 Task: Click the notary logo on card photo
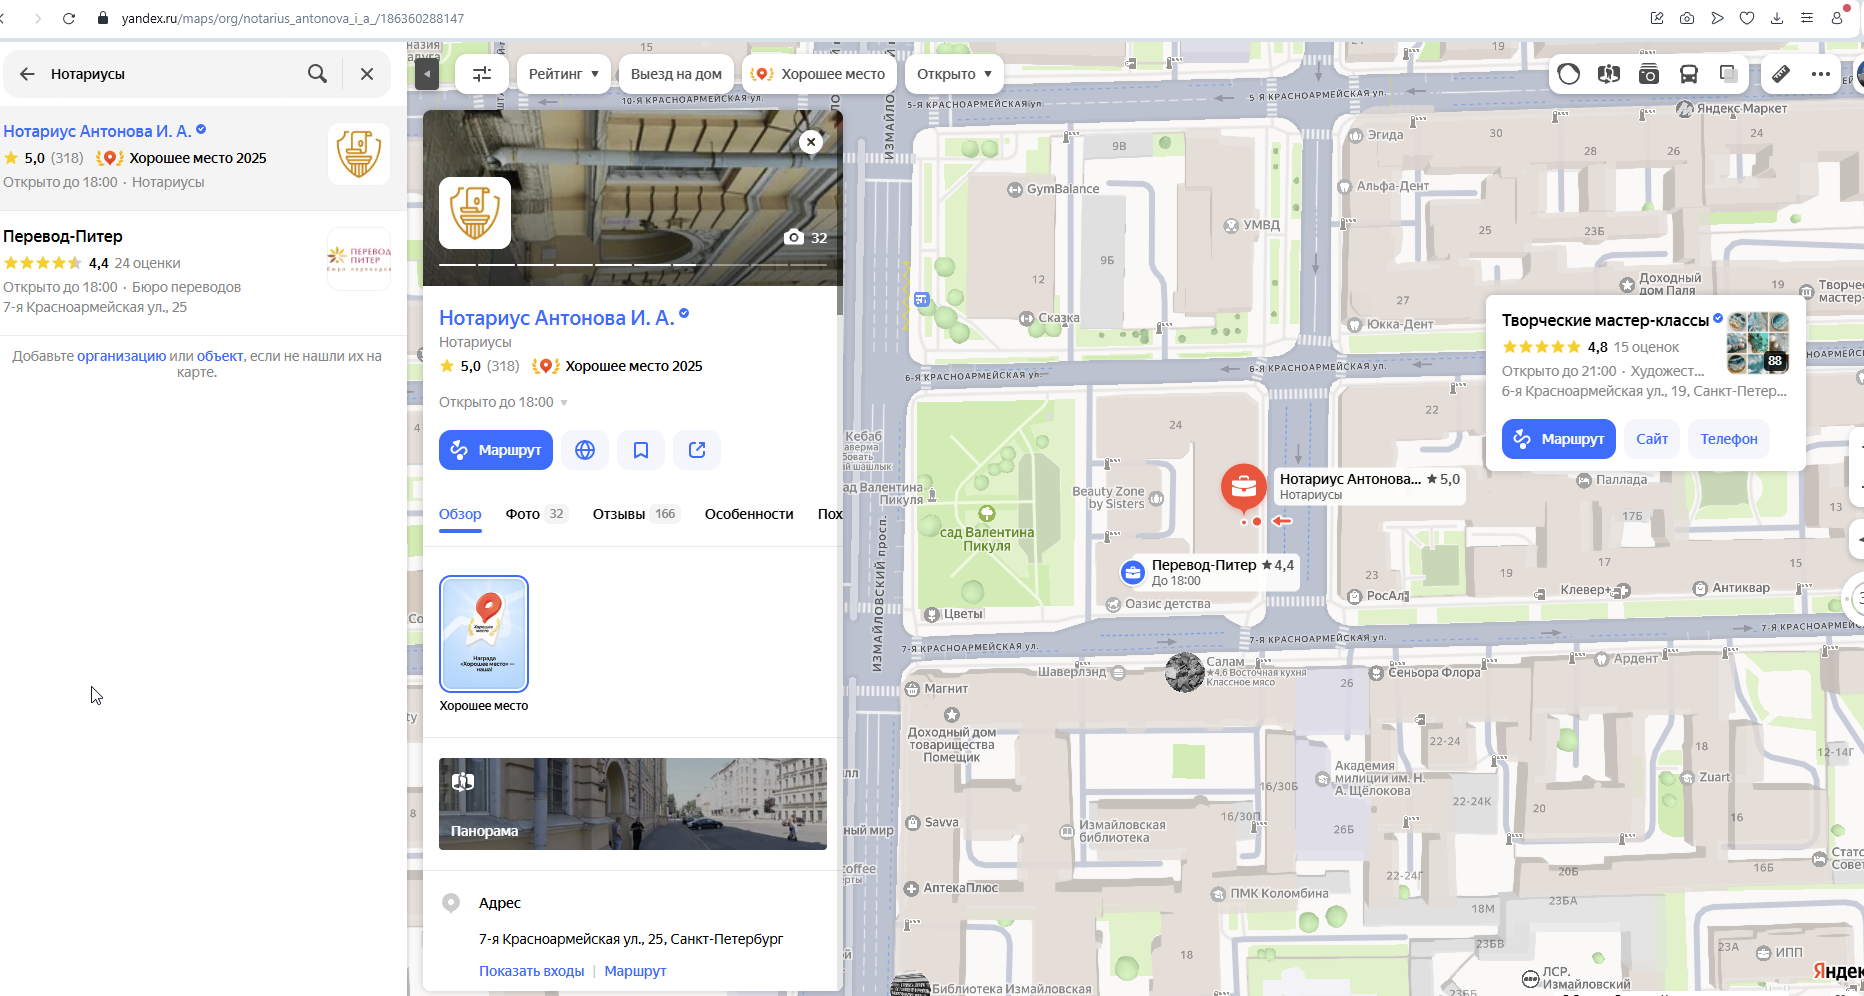coord(475,213)
